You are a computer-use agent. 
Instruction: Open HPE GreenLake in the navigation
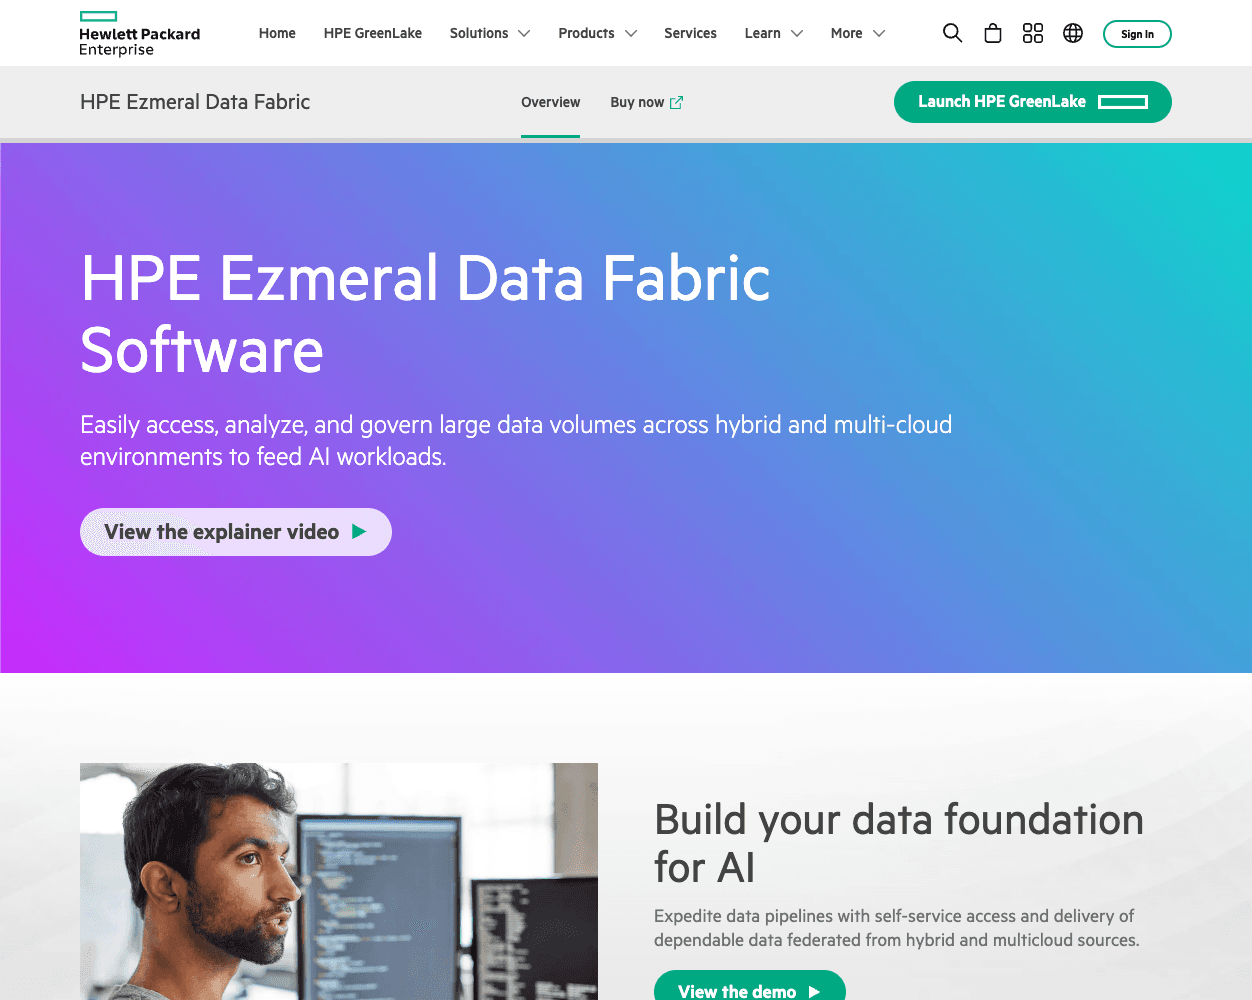coord(372,33)
